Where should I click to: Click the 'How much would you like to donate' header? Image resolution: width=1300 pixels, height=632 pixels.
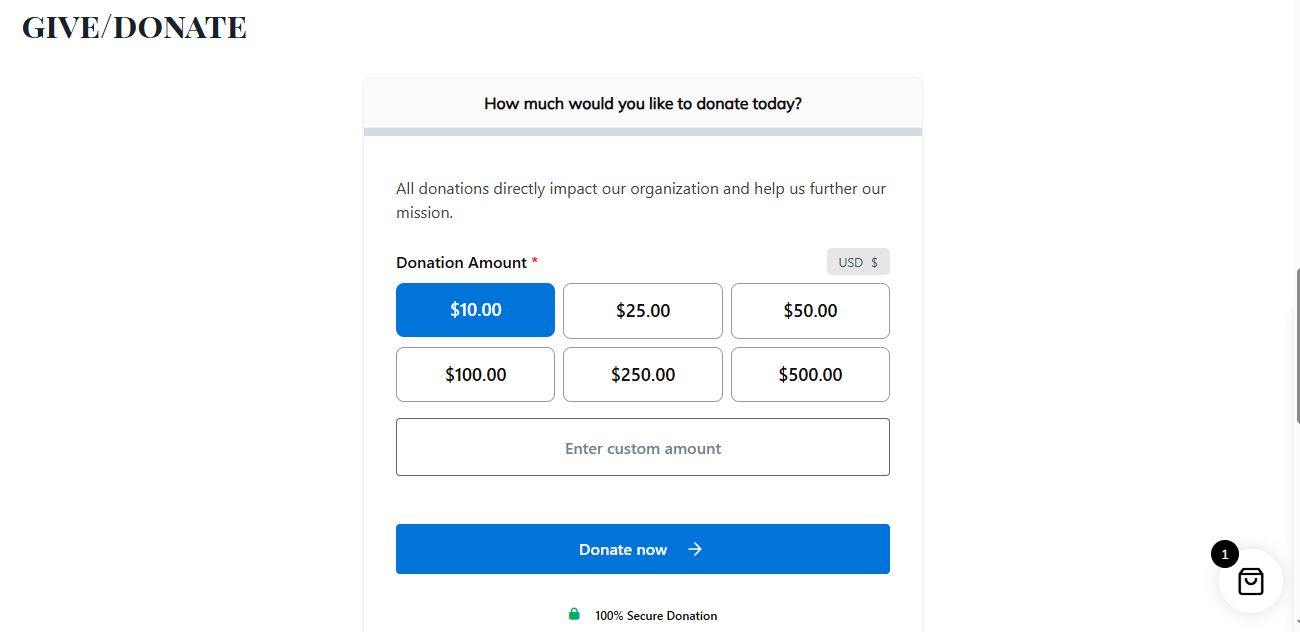[x=642, y=103]
